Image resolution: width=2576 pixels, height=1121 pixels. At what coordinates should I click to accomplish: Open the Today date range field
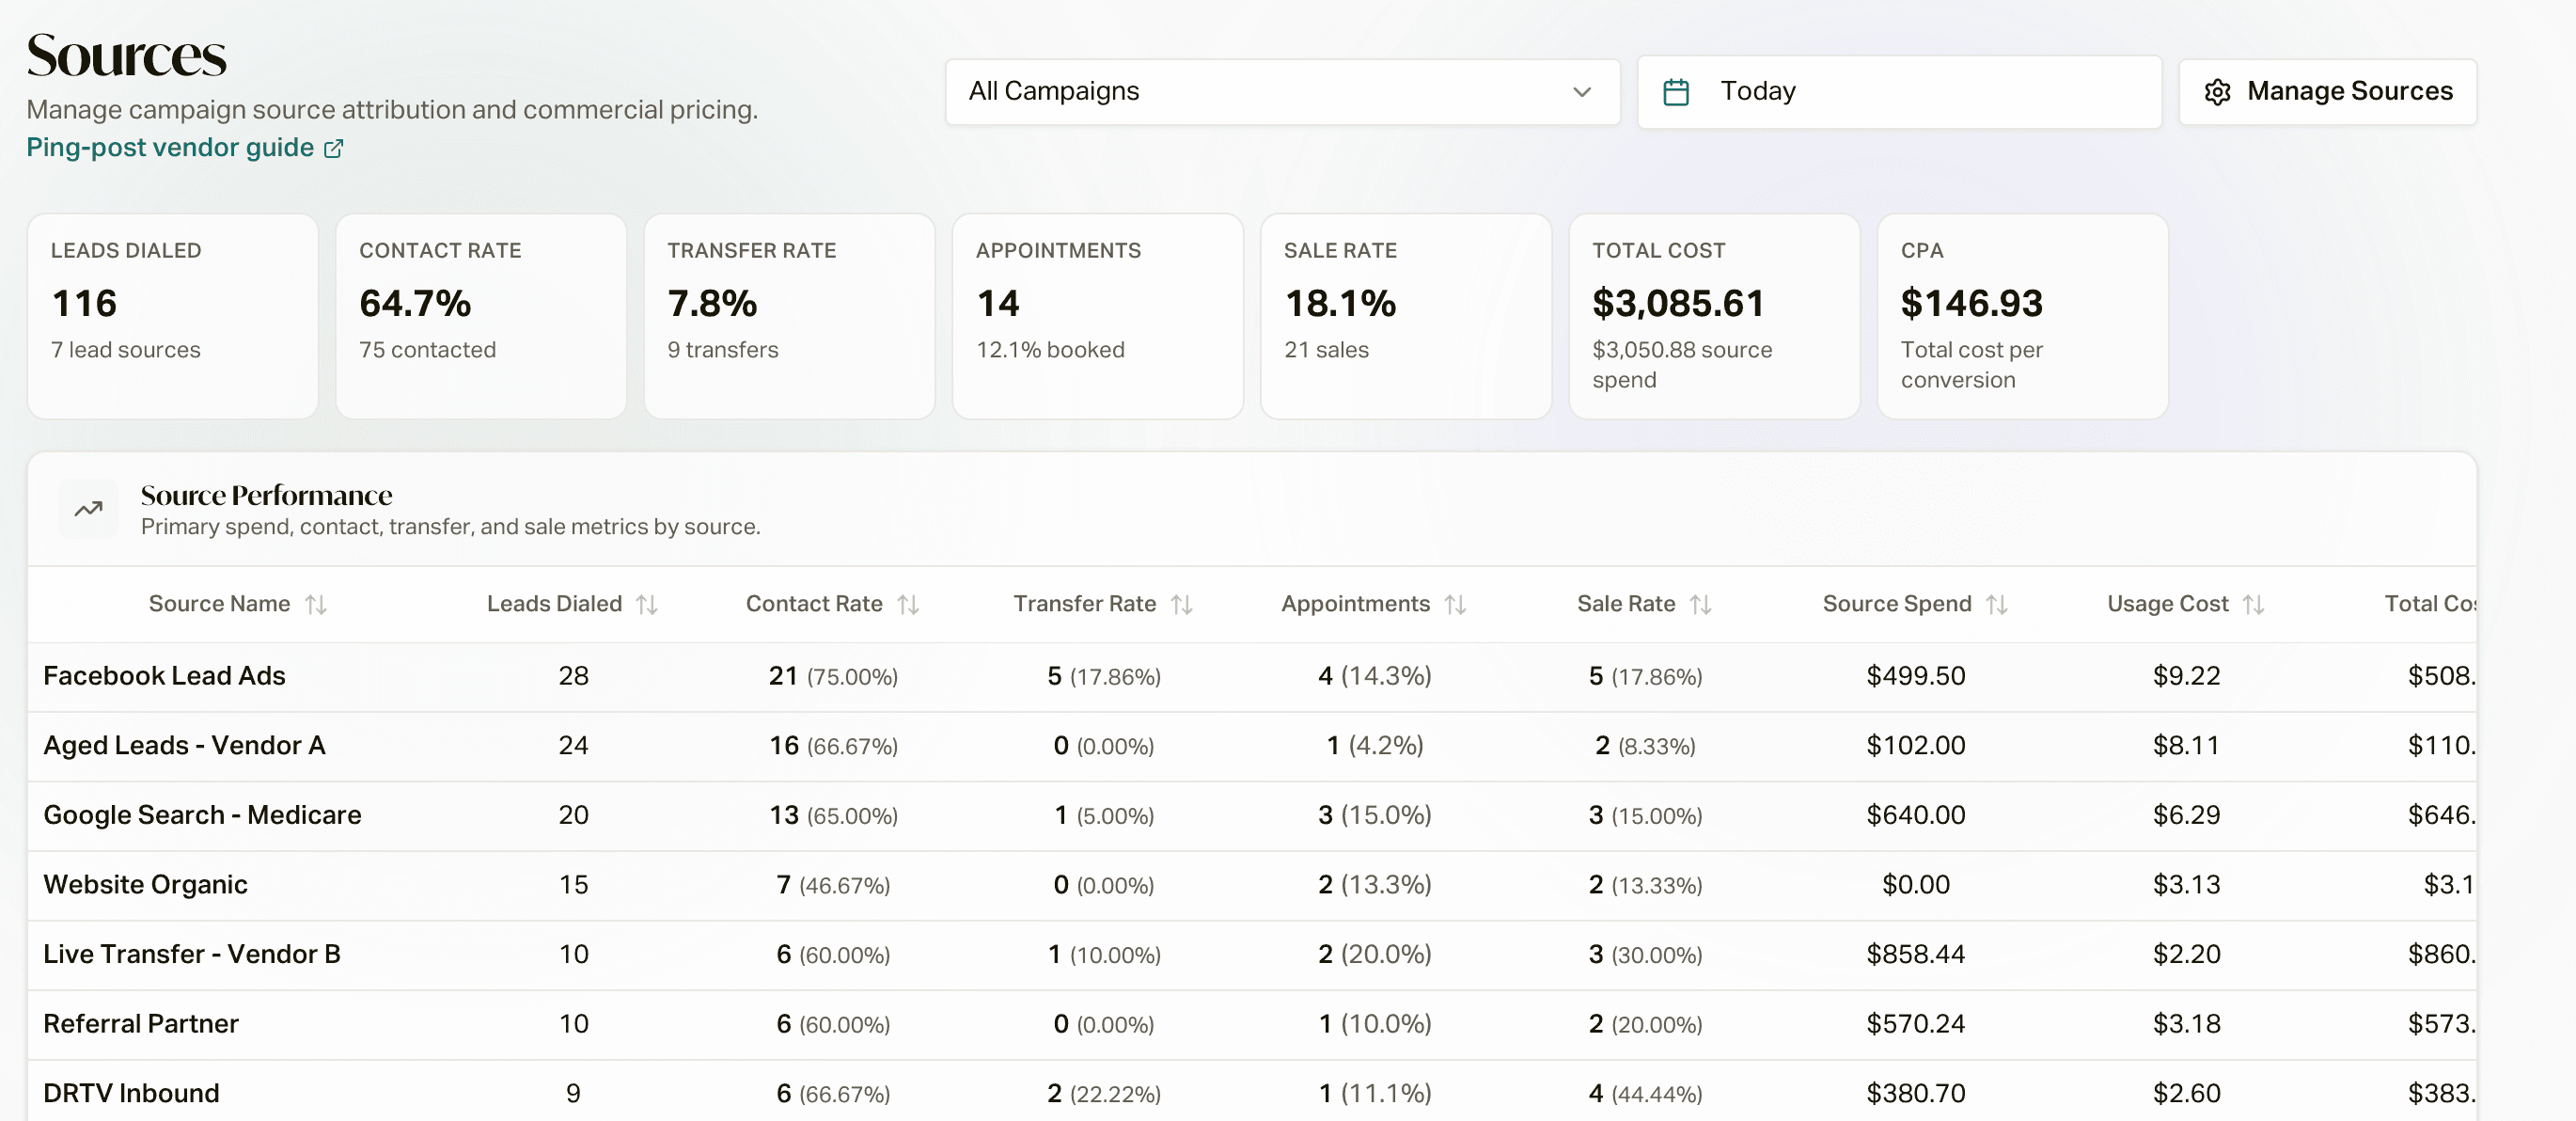tap(1899, 92)
